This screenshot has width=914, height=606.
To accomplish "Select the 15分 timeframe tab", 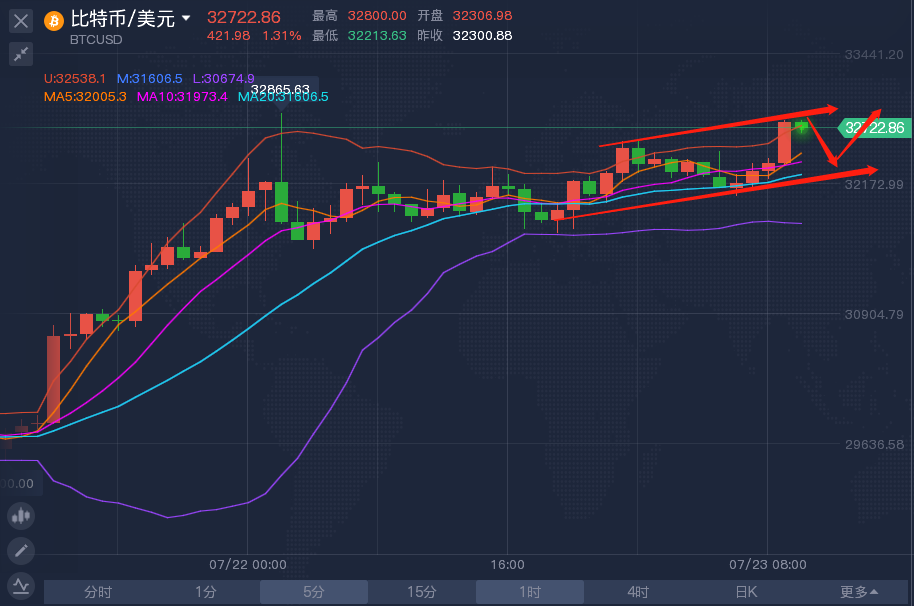I will (421, 592).
